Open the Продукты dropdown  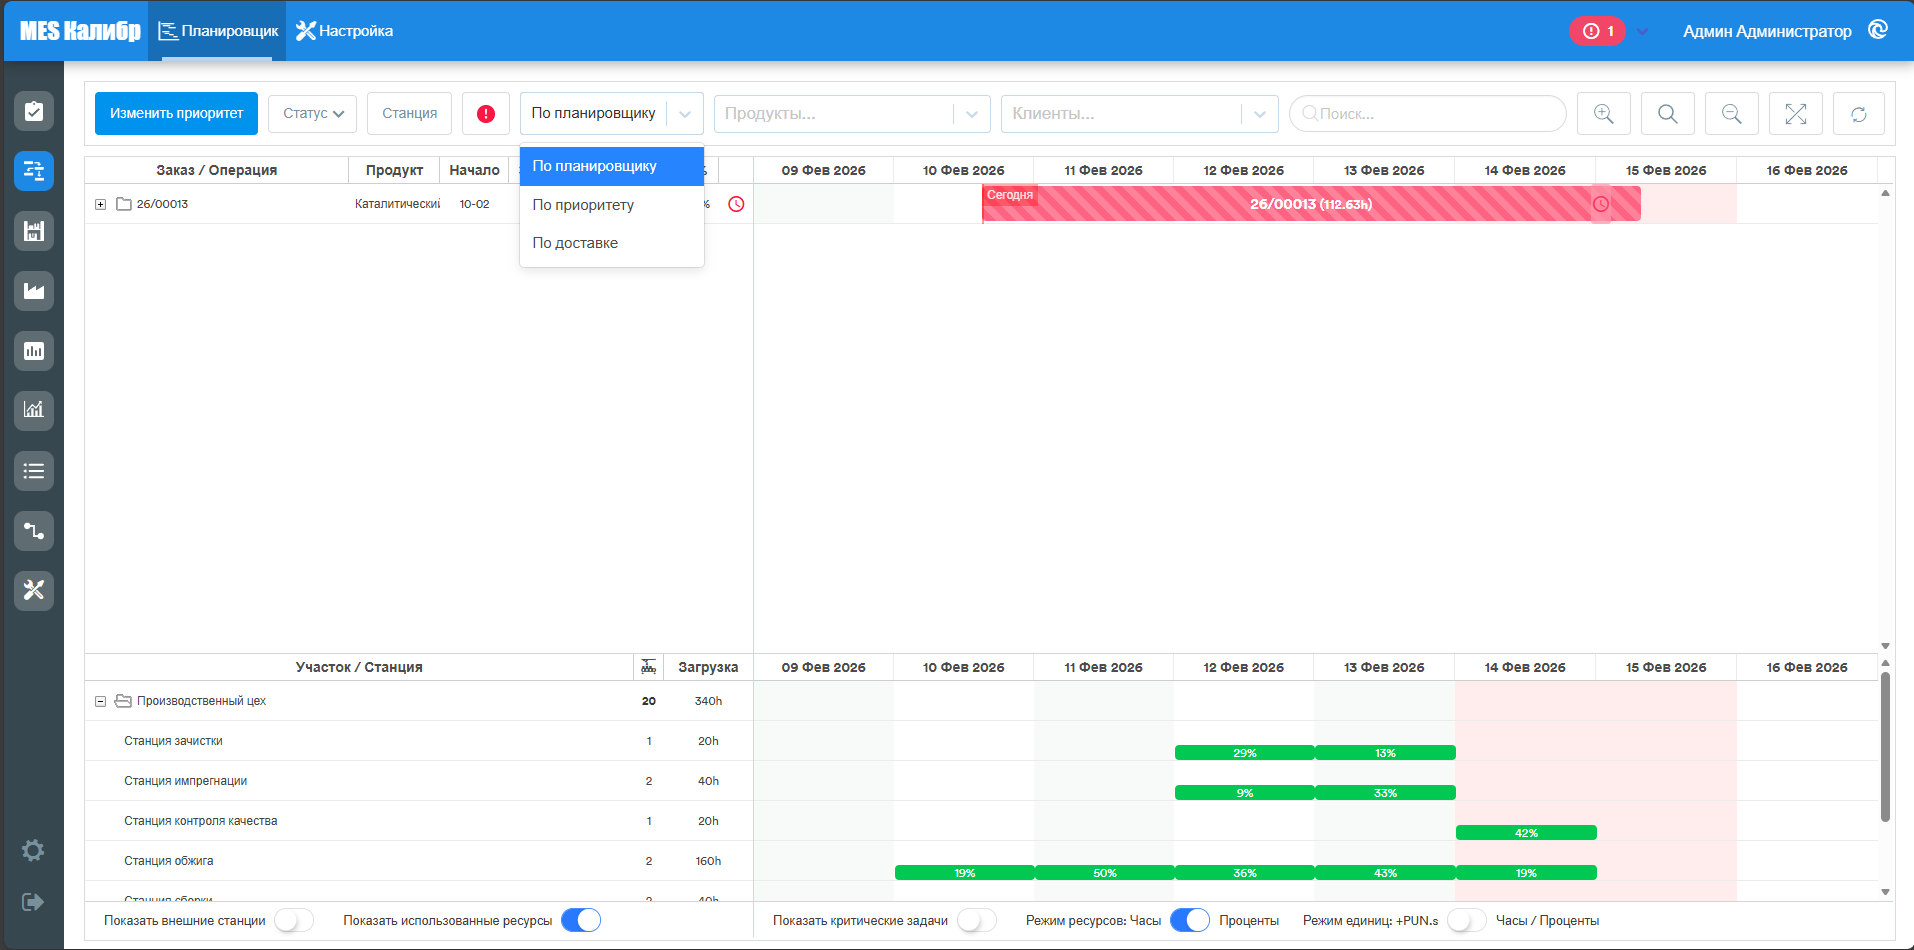852,114
